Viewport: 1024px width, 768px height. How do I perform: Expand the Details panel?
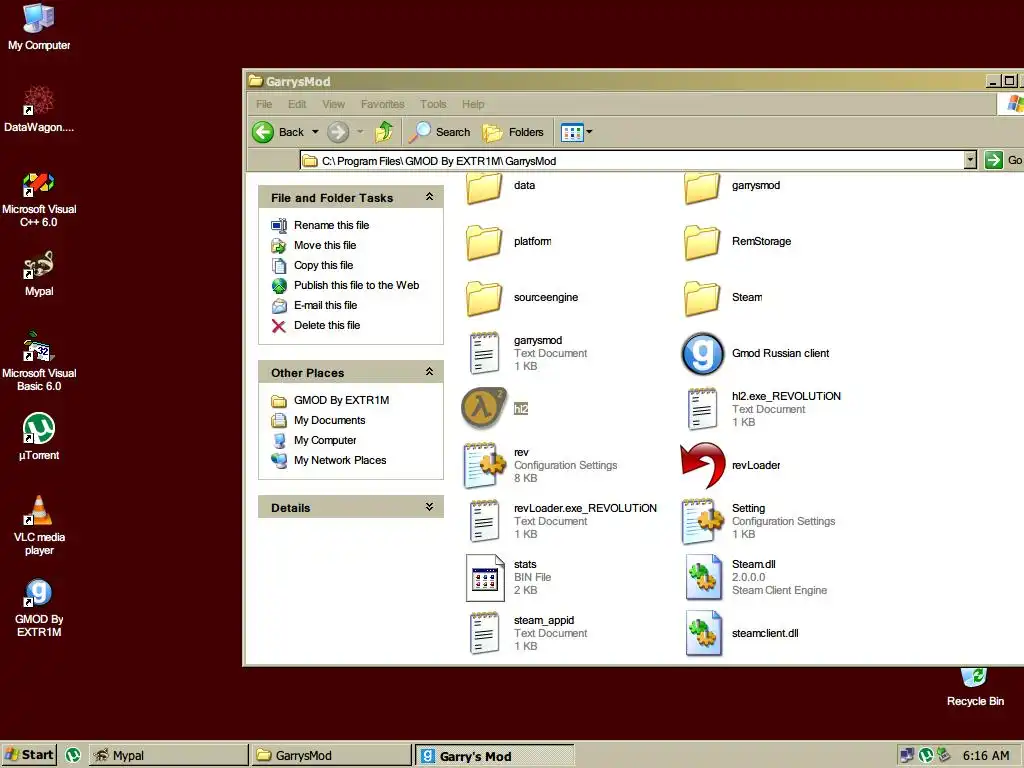coord(429,507)
